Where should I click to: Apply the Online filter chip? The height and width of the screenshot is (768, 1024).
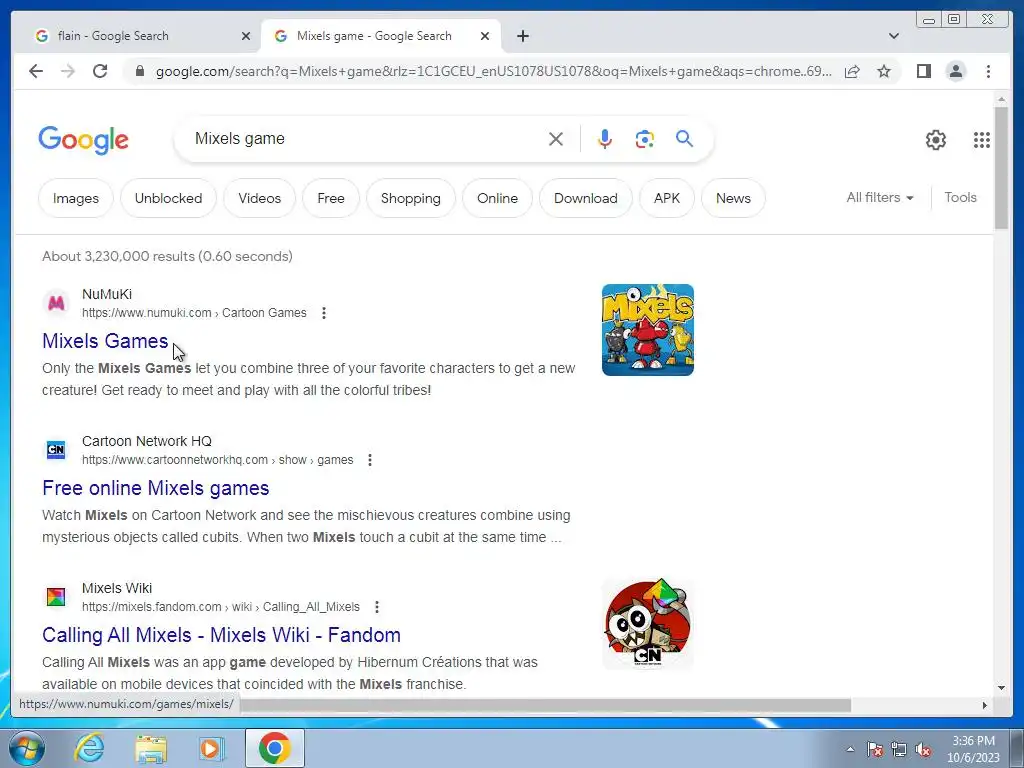click(498, 198)
